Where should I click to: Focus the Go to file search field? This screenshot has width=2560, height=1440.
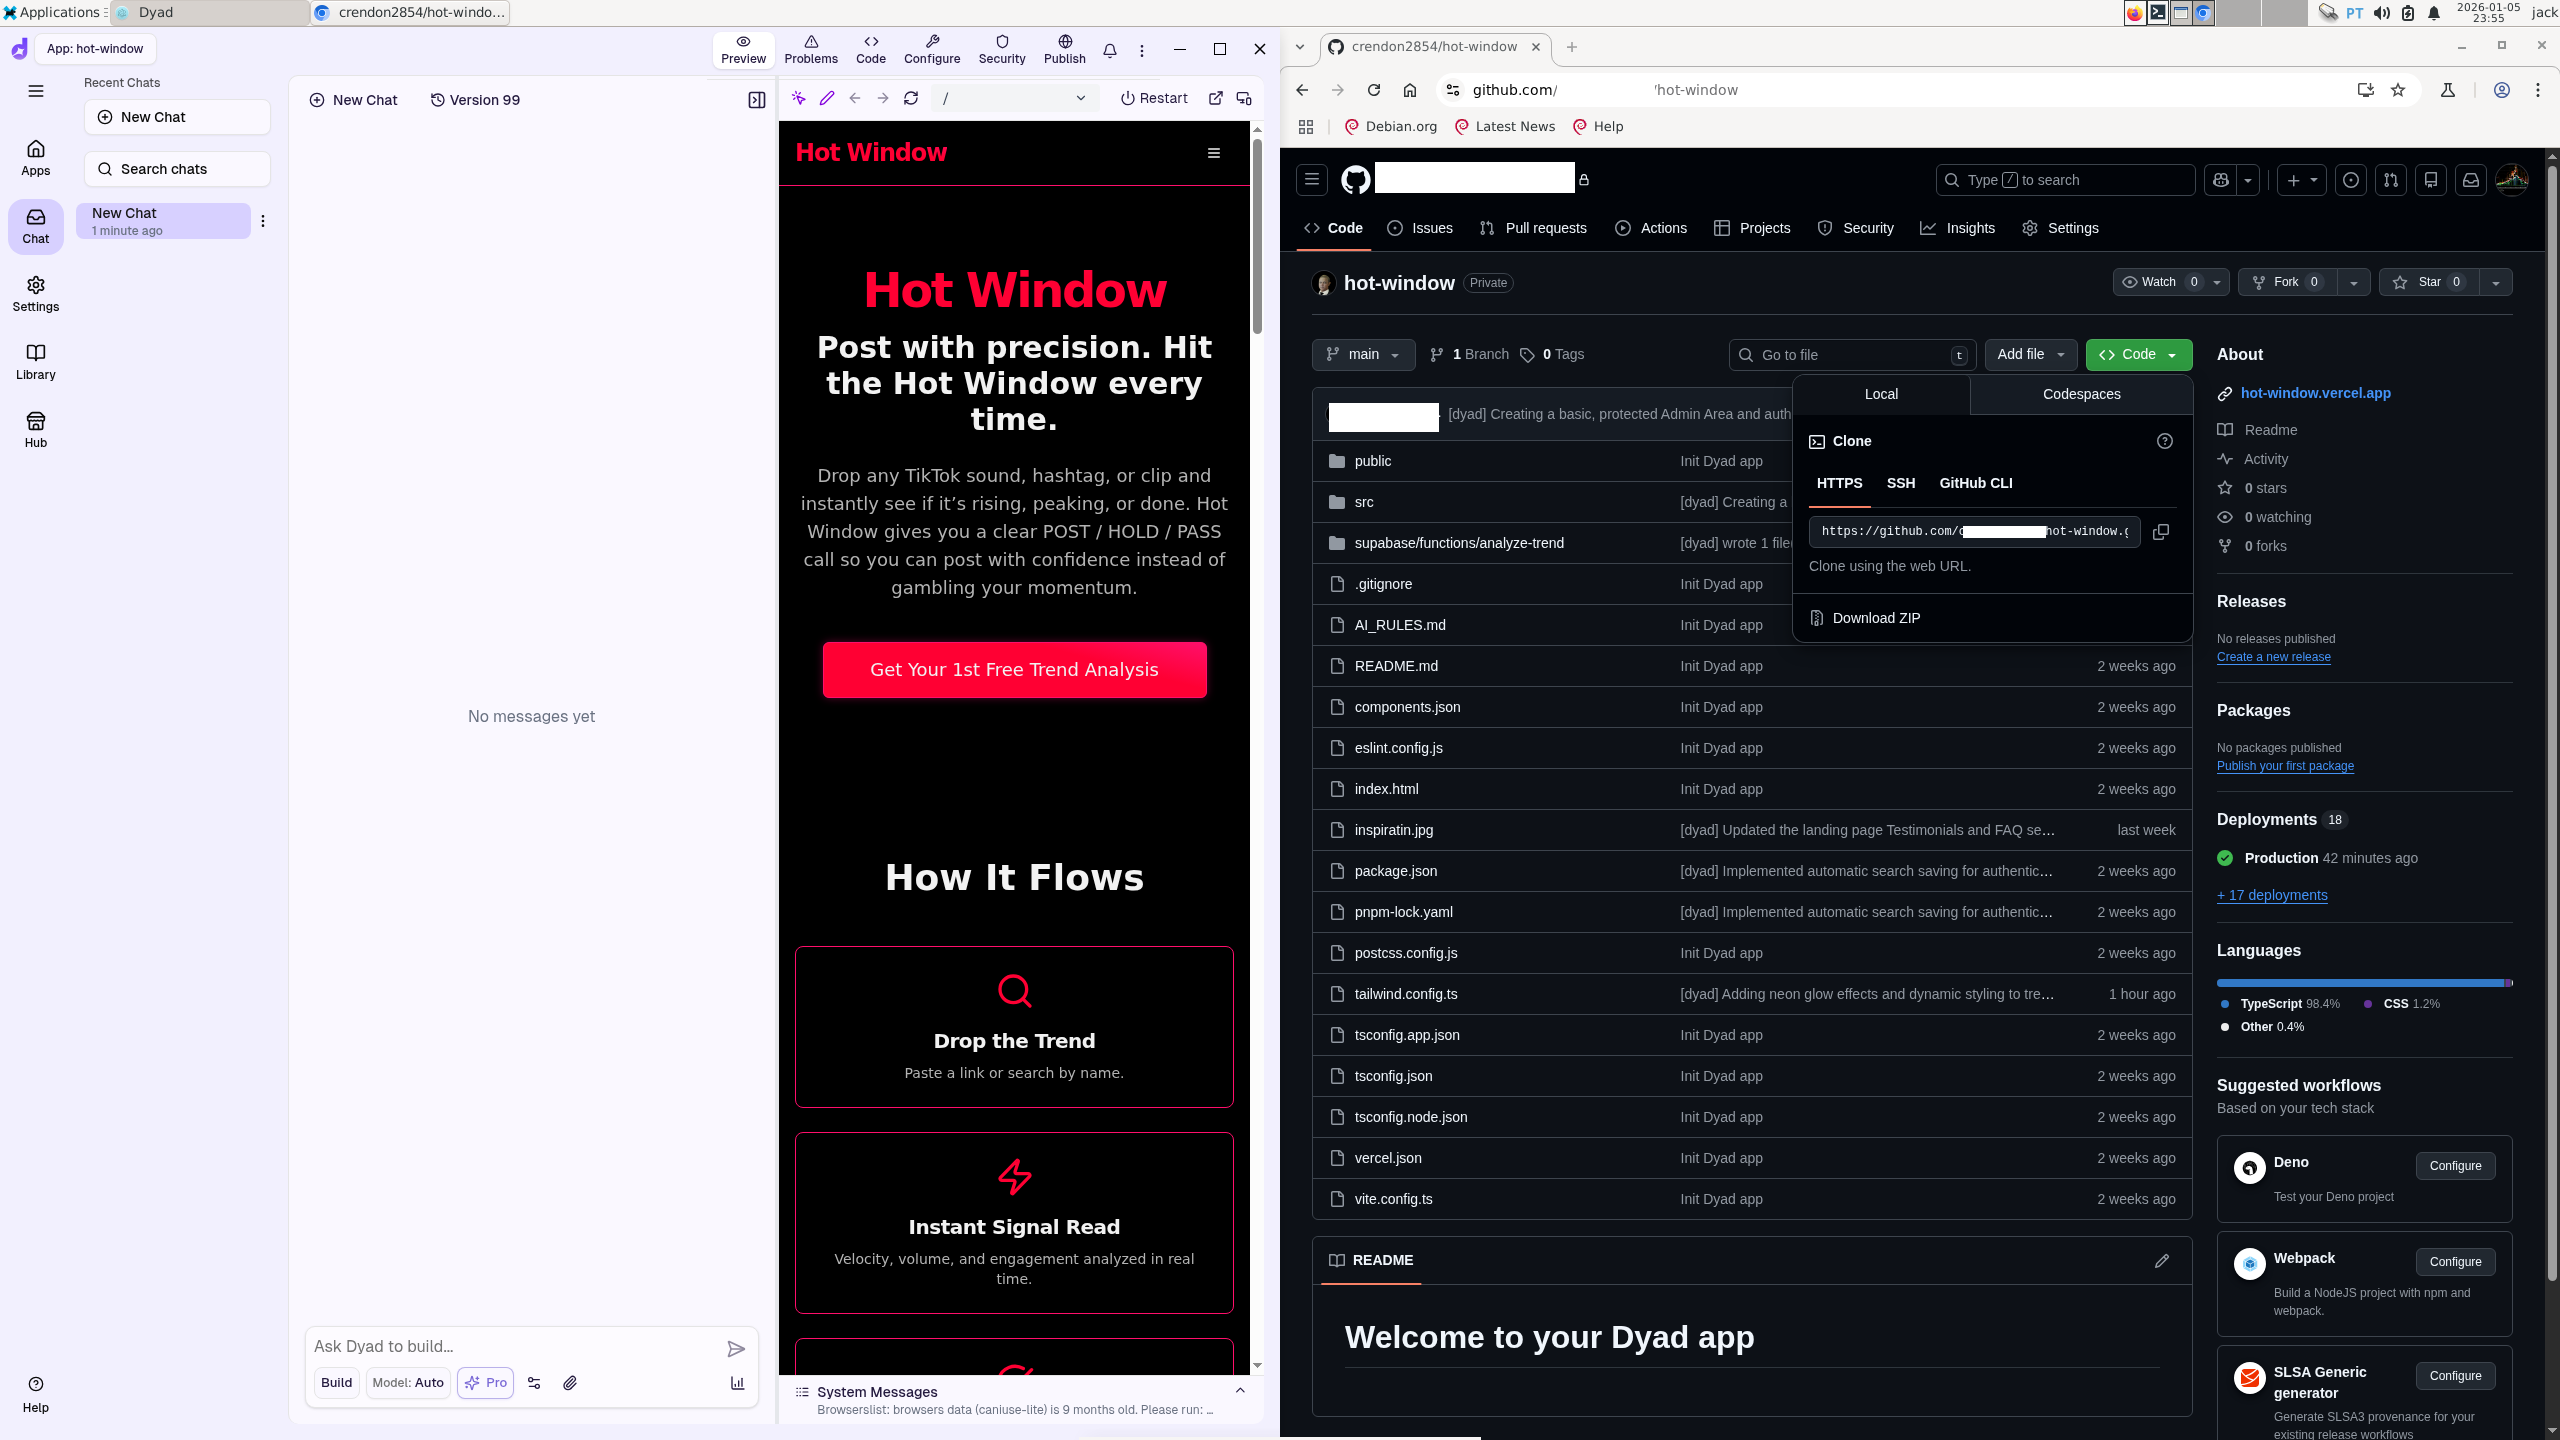1852,355
